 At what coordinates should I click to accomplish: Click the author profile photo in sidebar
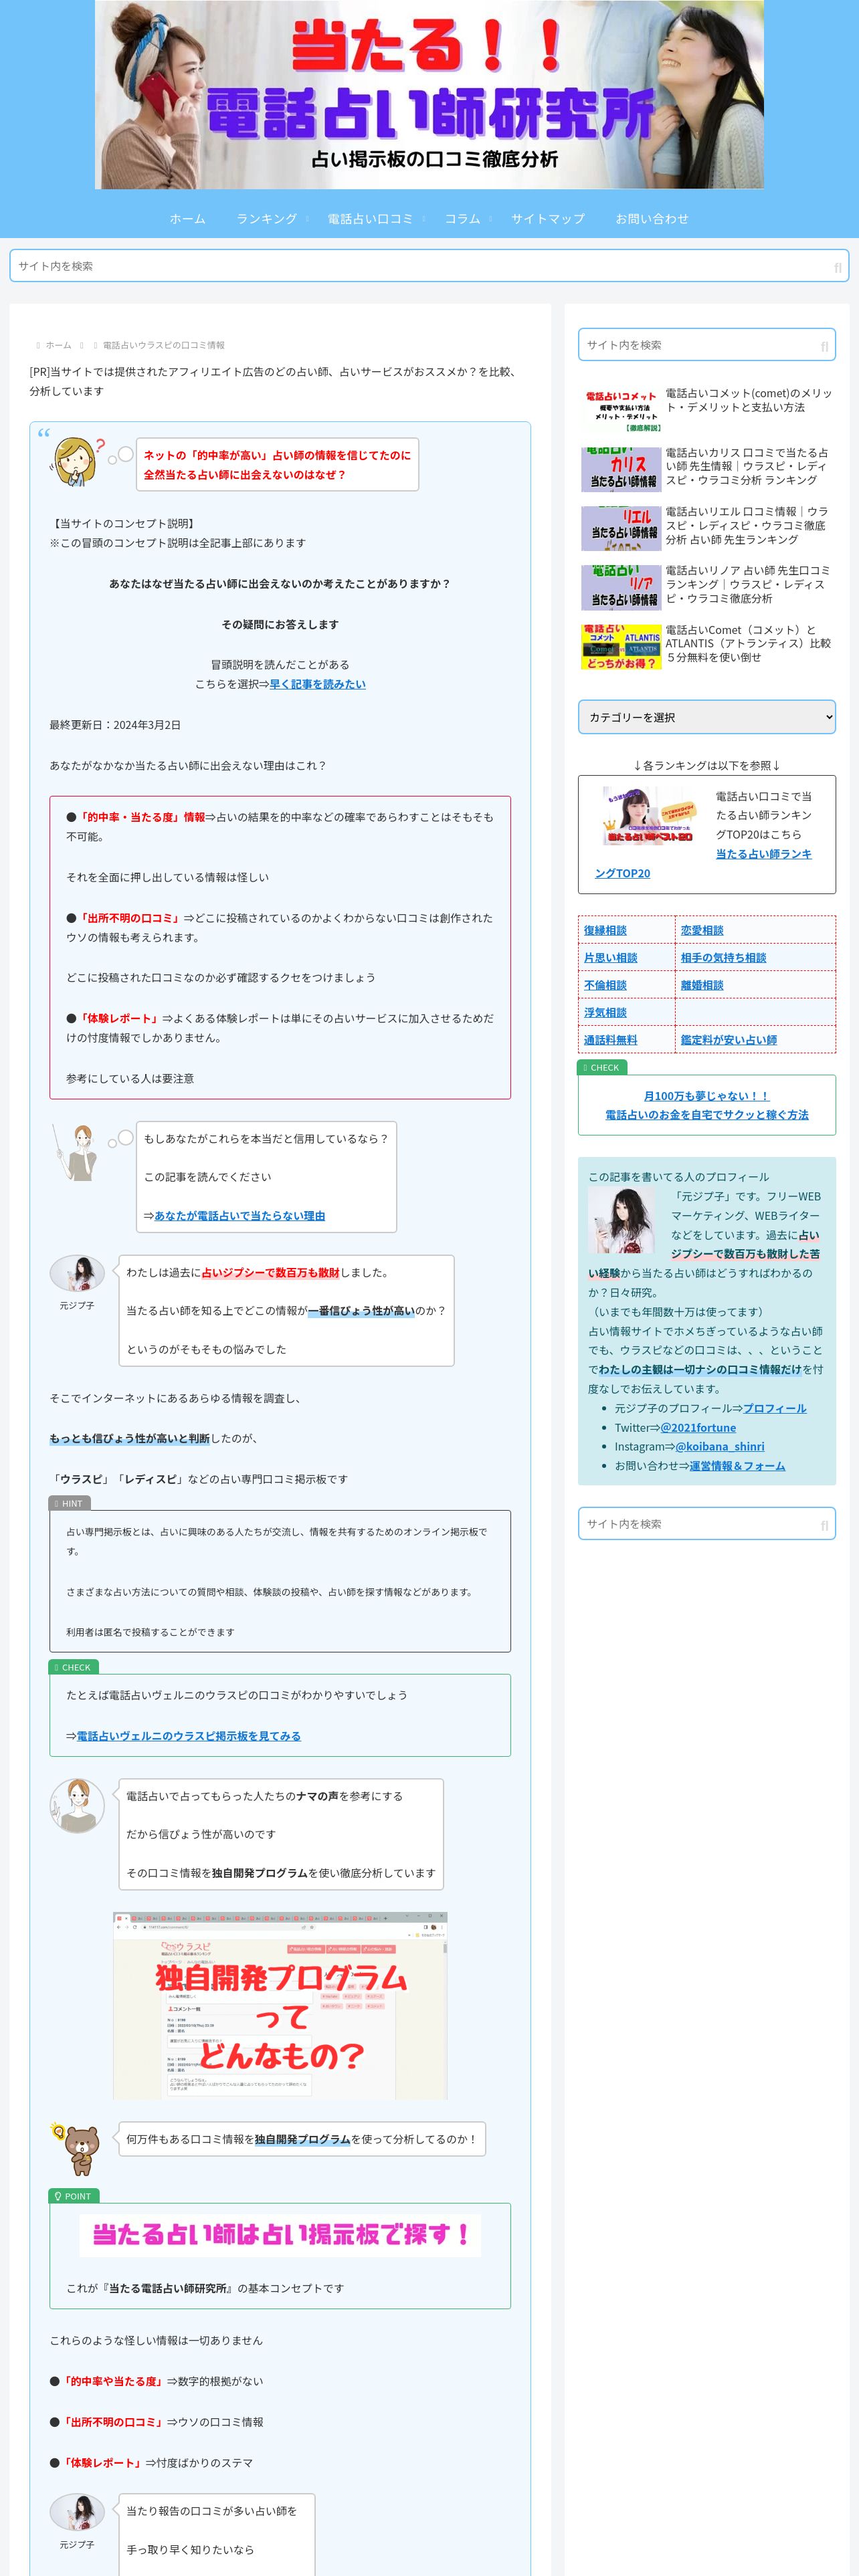621,1221
